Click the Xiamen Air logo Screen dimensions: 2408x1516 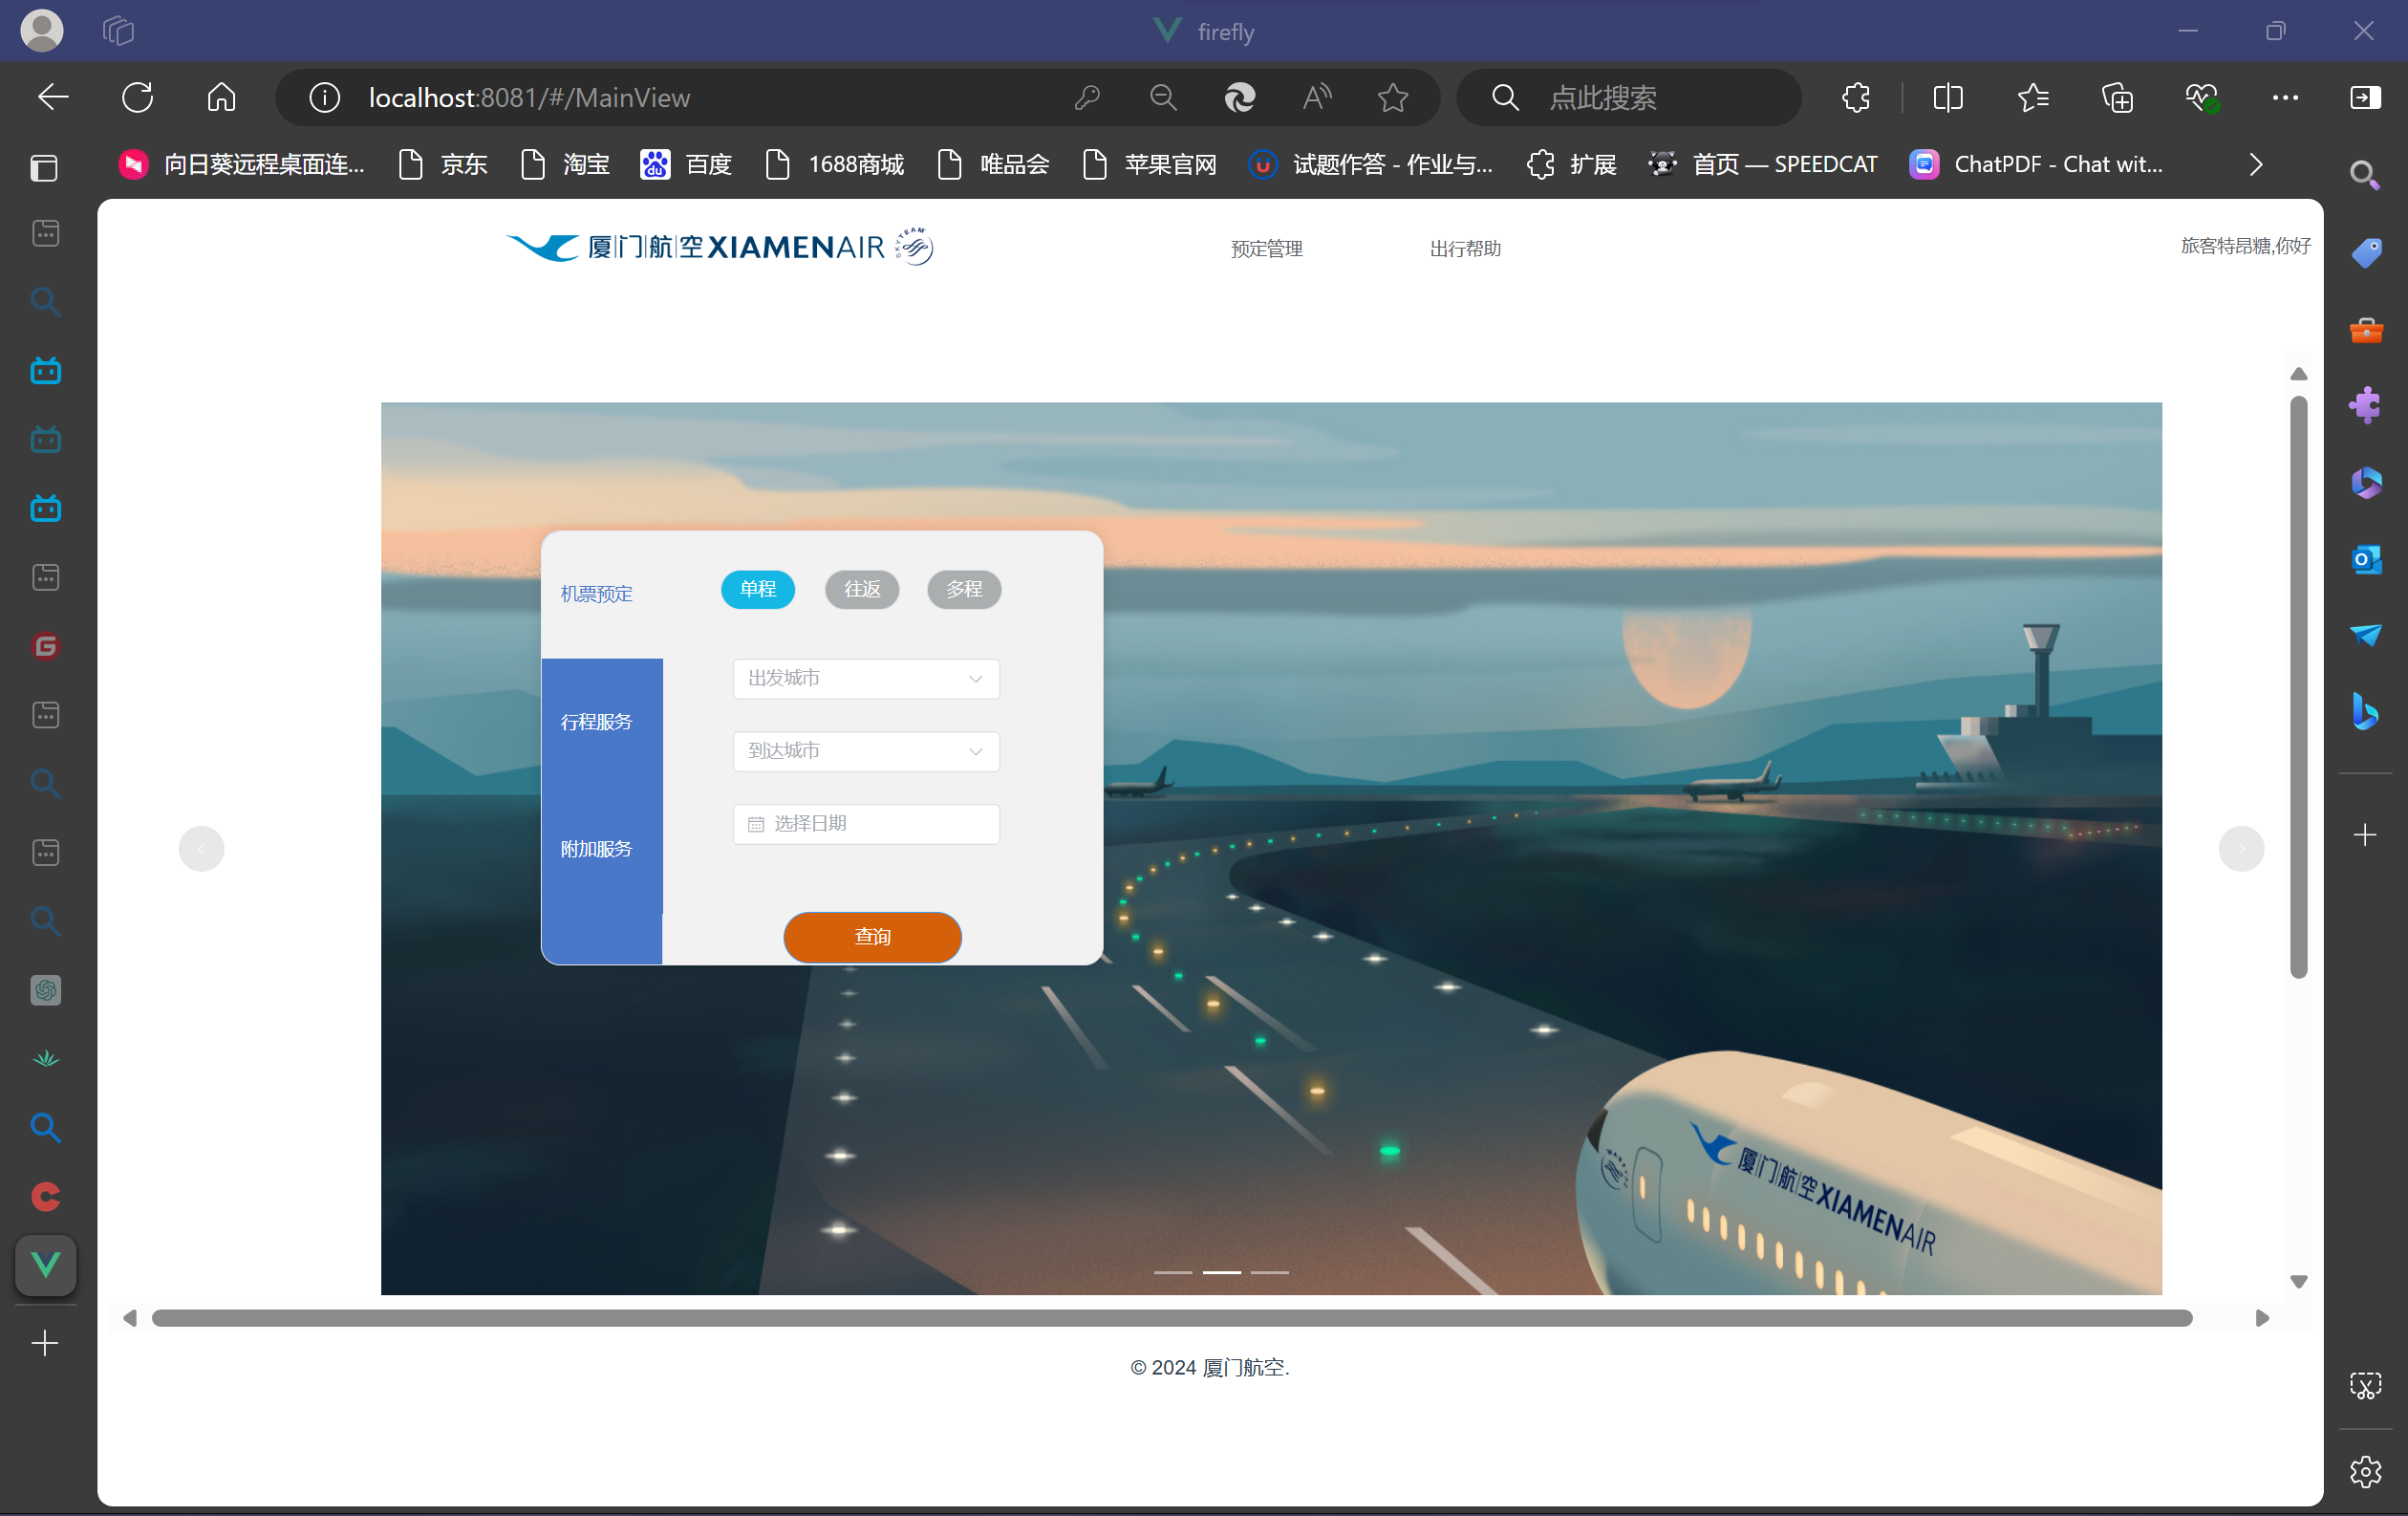click(x=719, y=246)
